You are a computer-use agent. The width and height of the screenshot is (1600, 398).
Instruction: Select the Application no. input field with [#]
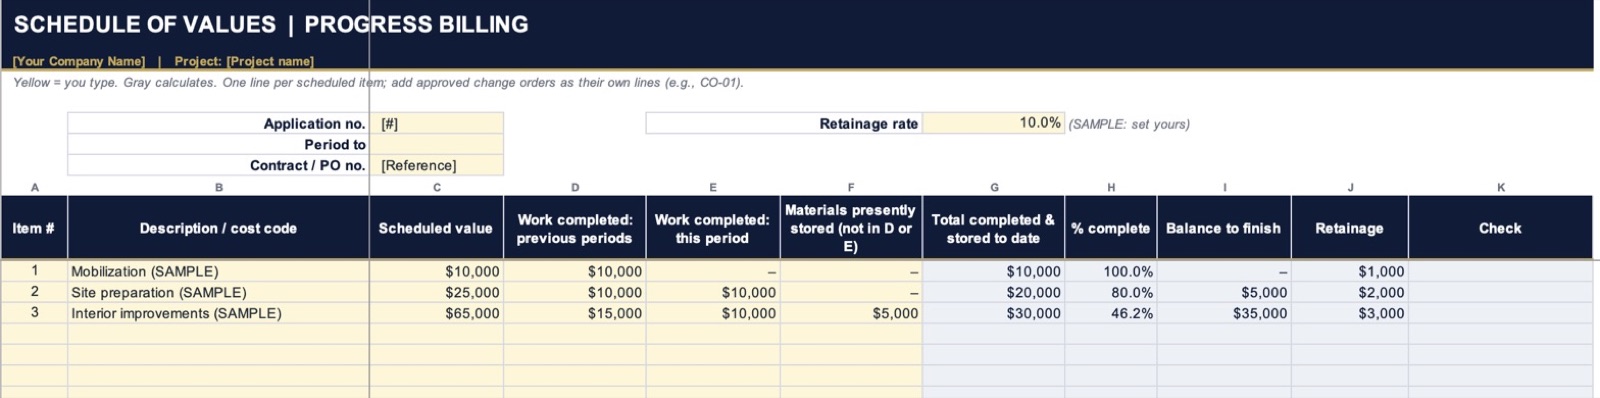[x=436, y=124]
